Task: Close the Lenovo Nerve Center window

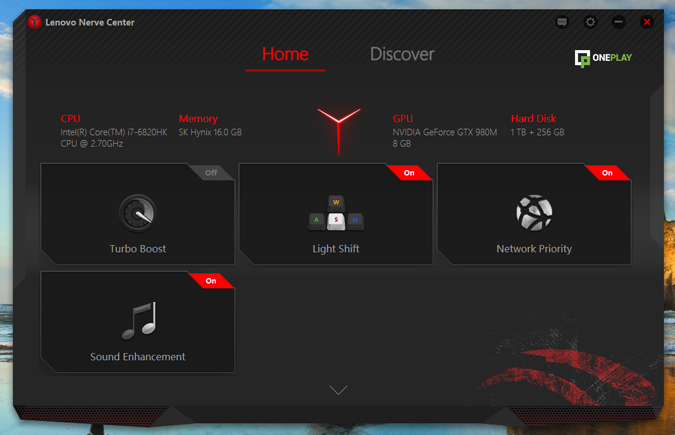Action: point(647,22)
